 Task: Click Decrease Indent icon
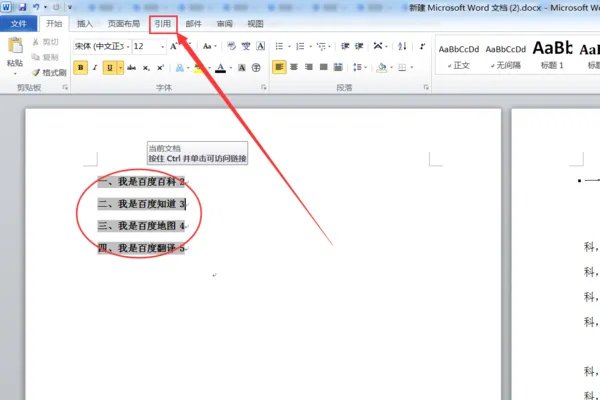click(x=345, y=46)
